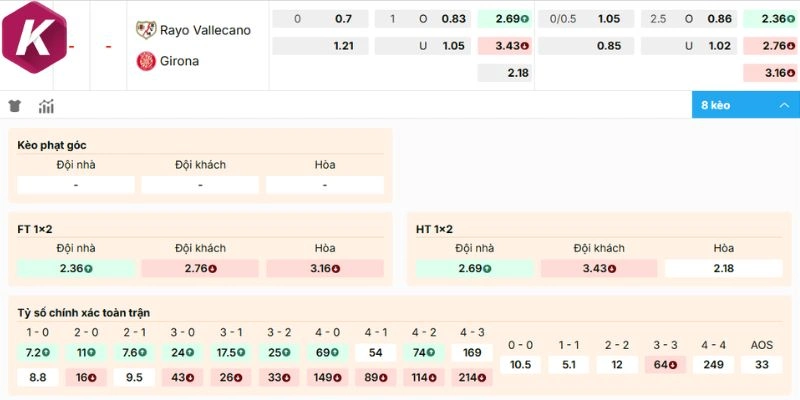
Task: Select correct score 4-2 odds 74
Action: [423, 353]
